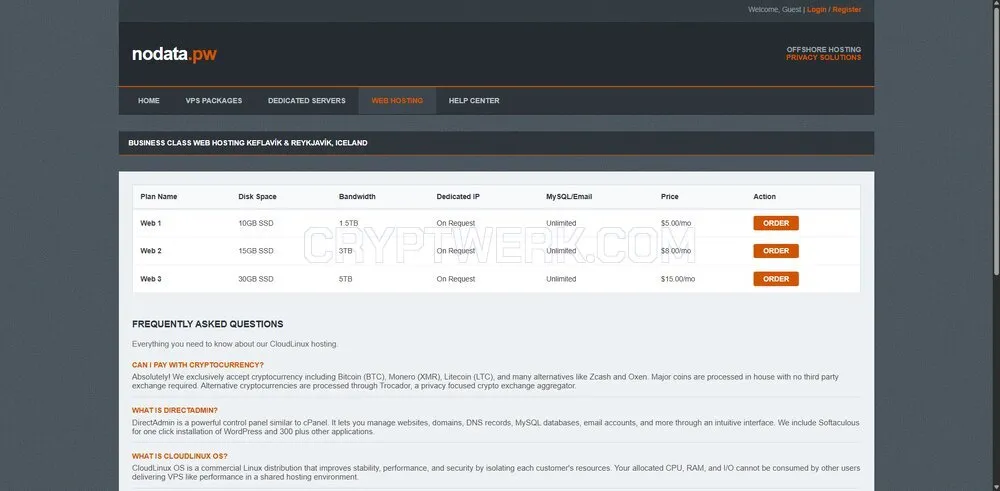1000x491 pixels.
Task: Select the Web 2 plan name
Action: pos(151,251)
